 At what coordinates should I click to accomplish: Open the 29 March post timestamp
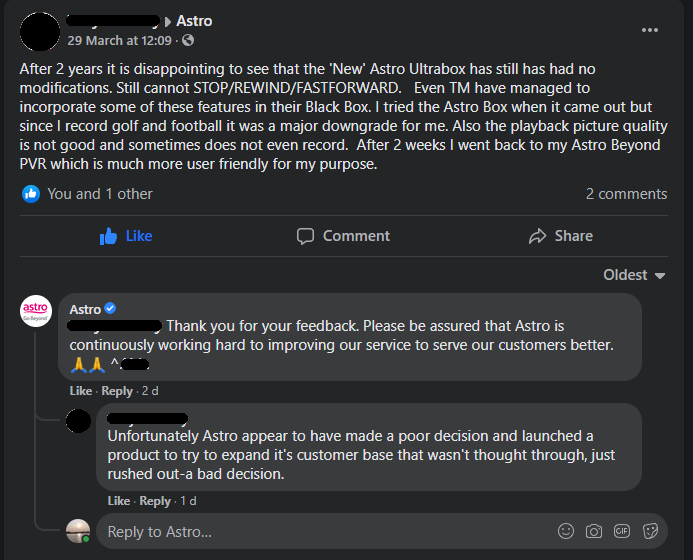tap(119, 41)
